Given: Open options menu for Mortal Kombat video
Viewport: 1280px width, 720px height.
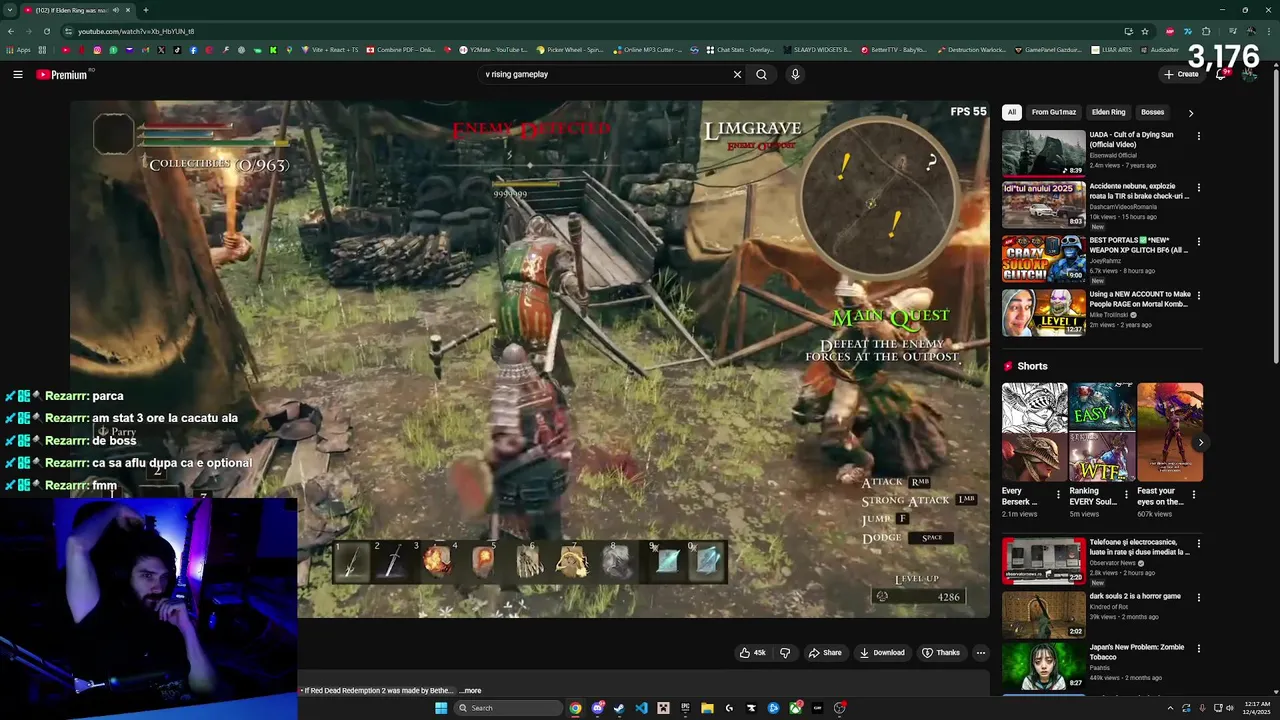Looking at the screenshot, I should (x=1199, y=295).
